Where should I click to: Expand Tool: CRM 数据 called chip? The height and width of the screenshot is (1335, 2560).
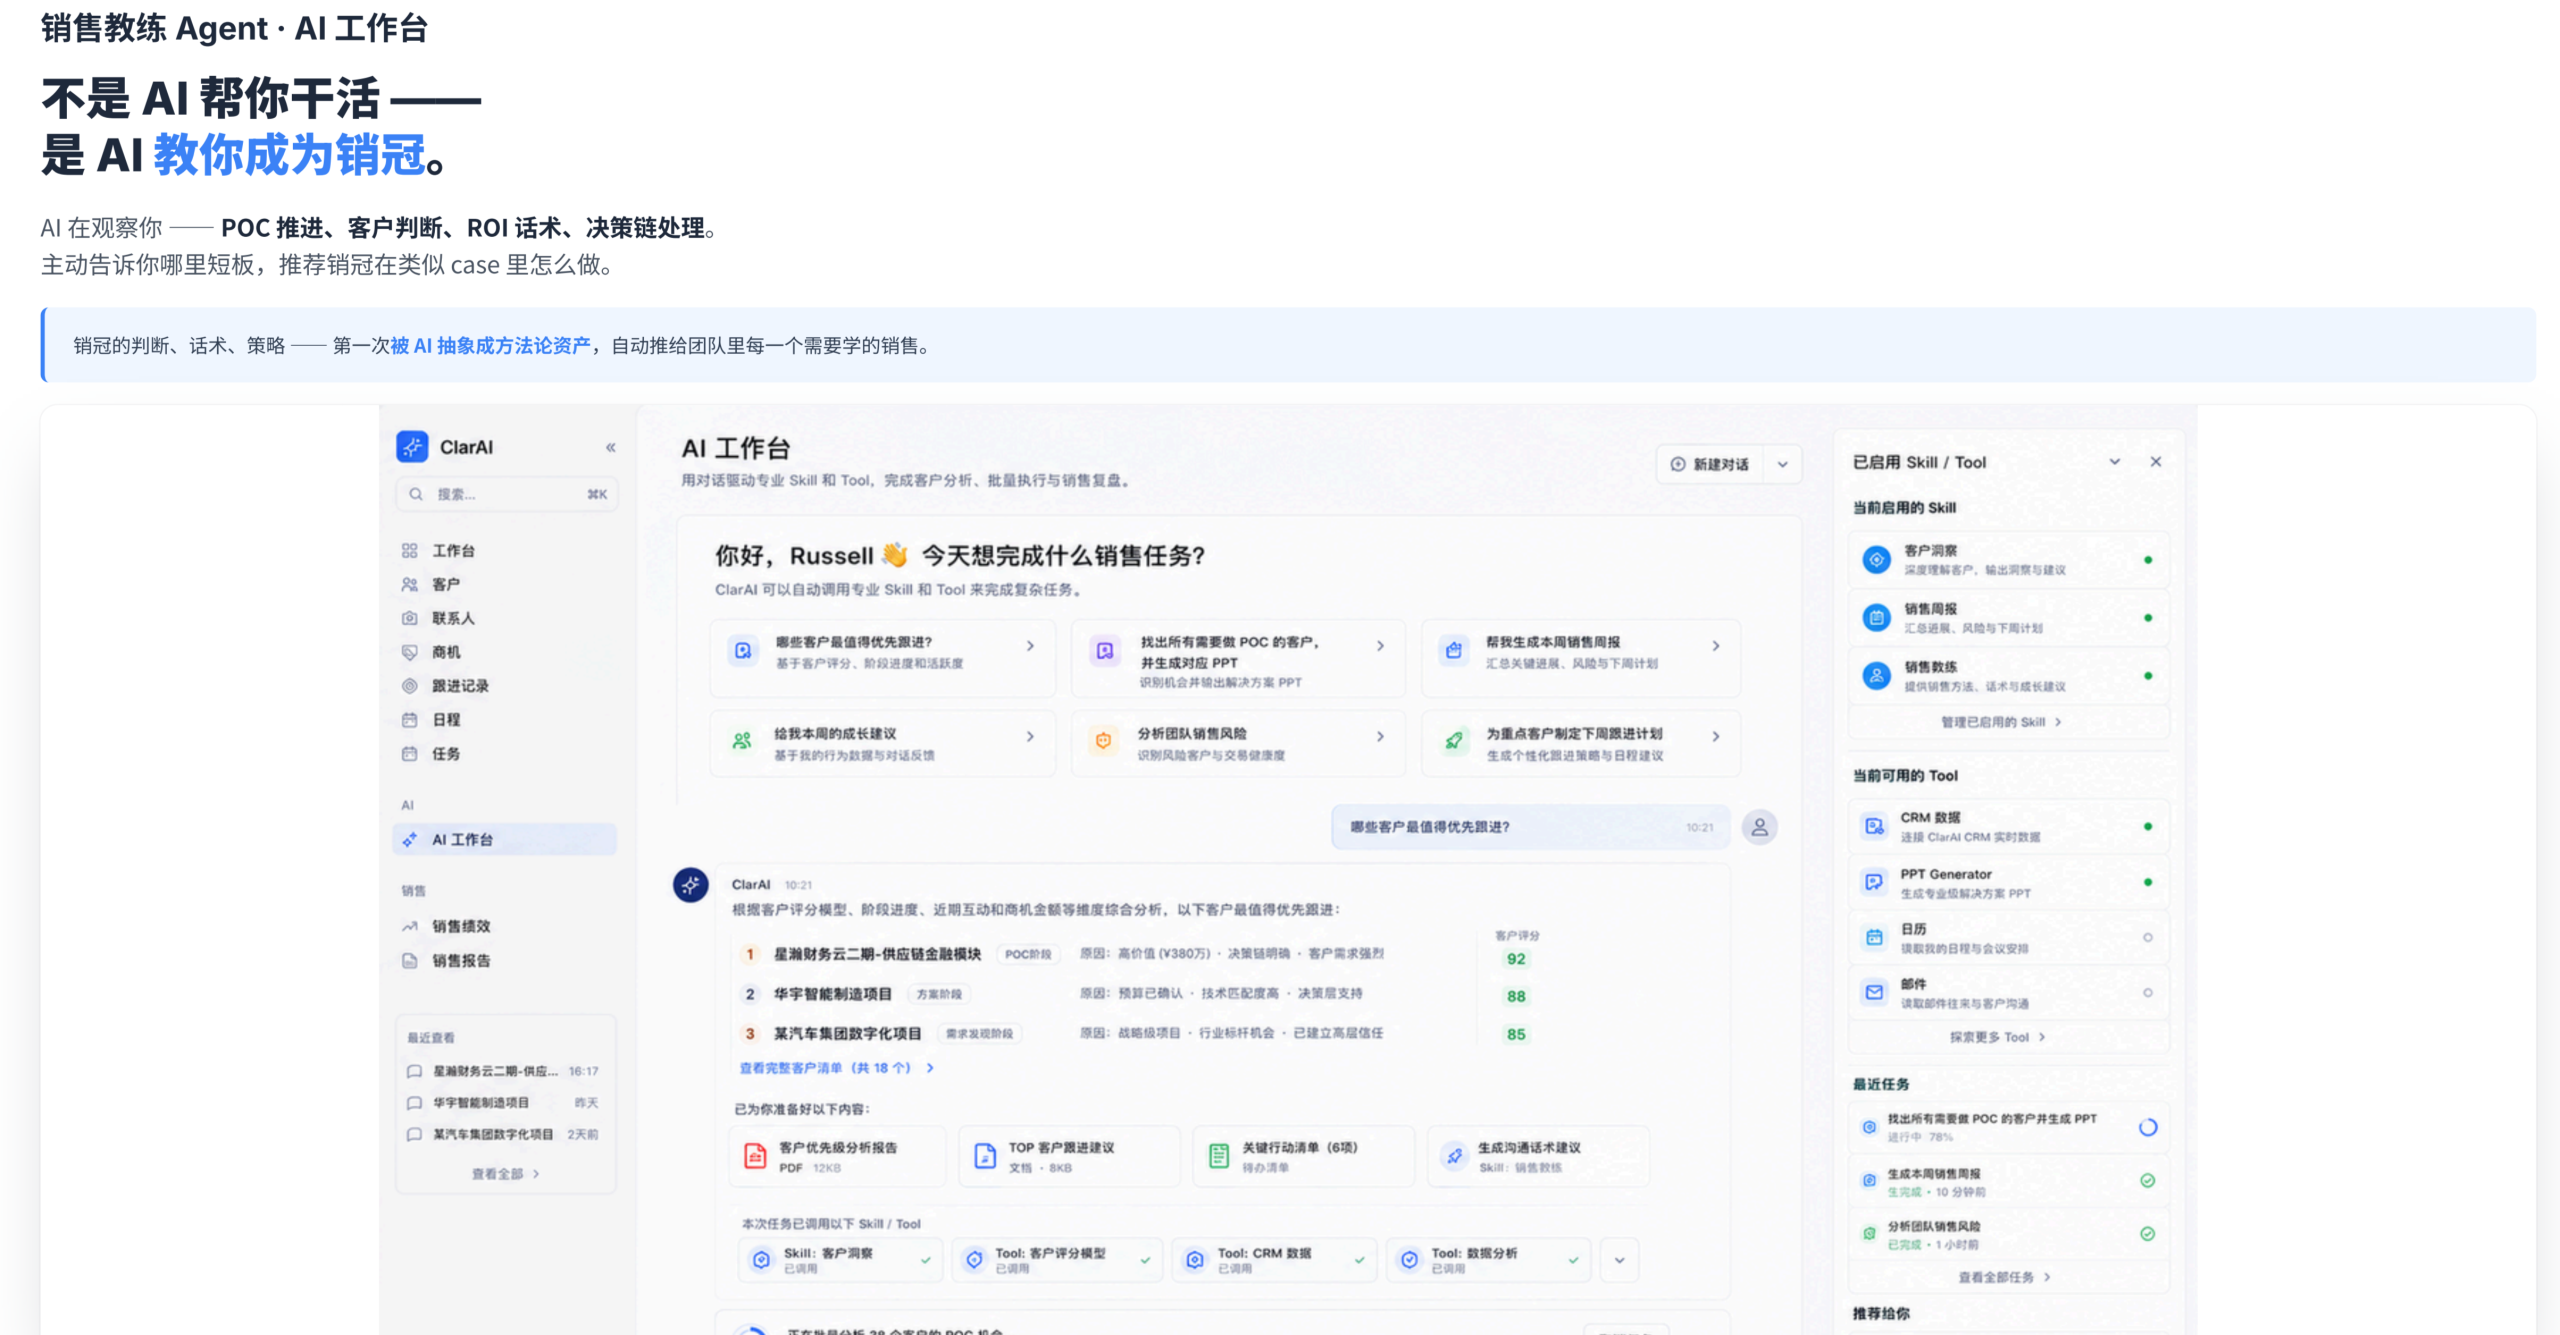click(1274, 1260)
